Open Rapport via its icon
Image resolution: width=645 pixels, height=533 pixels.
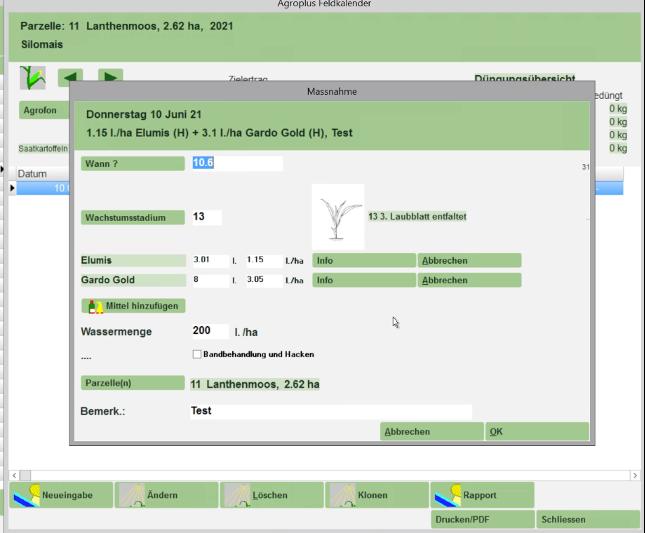pyautogui.click(x=448, y=494)
